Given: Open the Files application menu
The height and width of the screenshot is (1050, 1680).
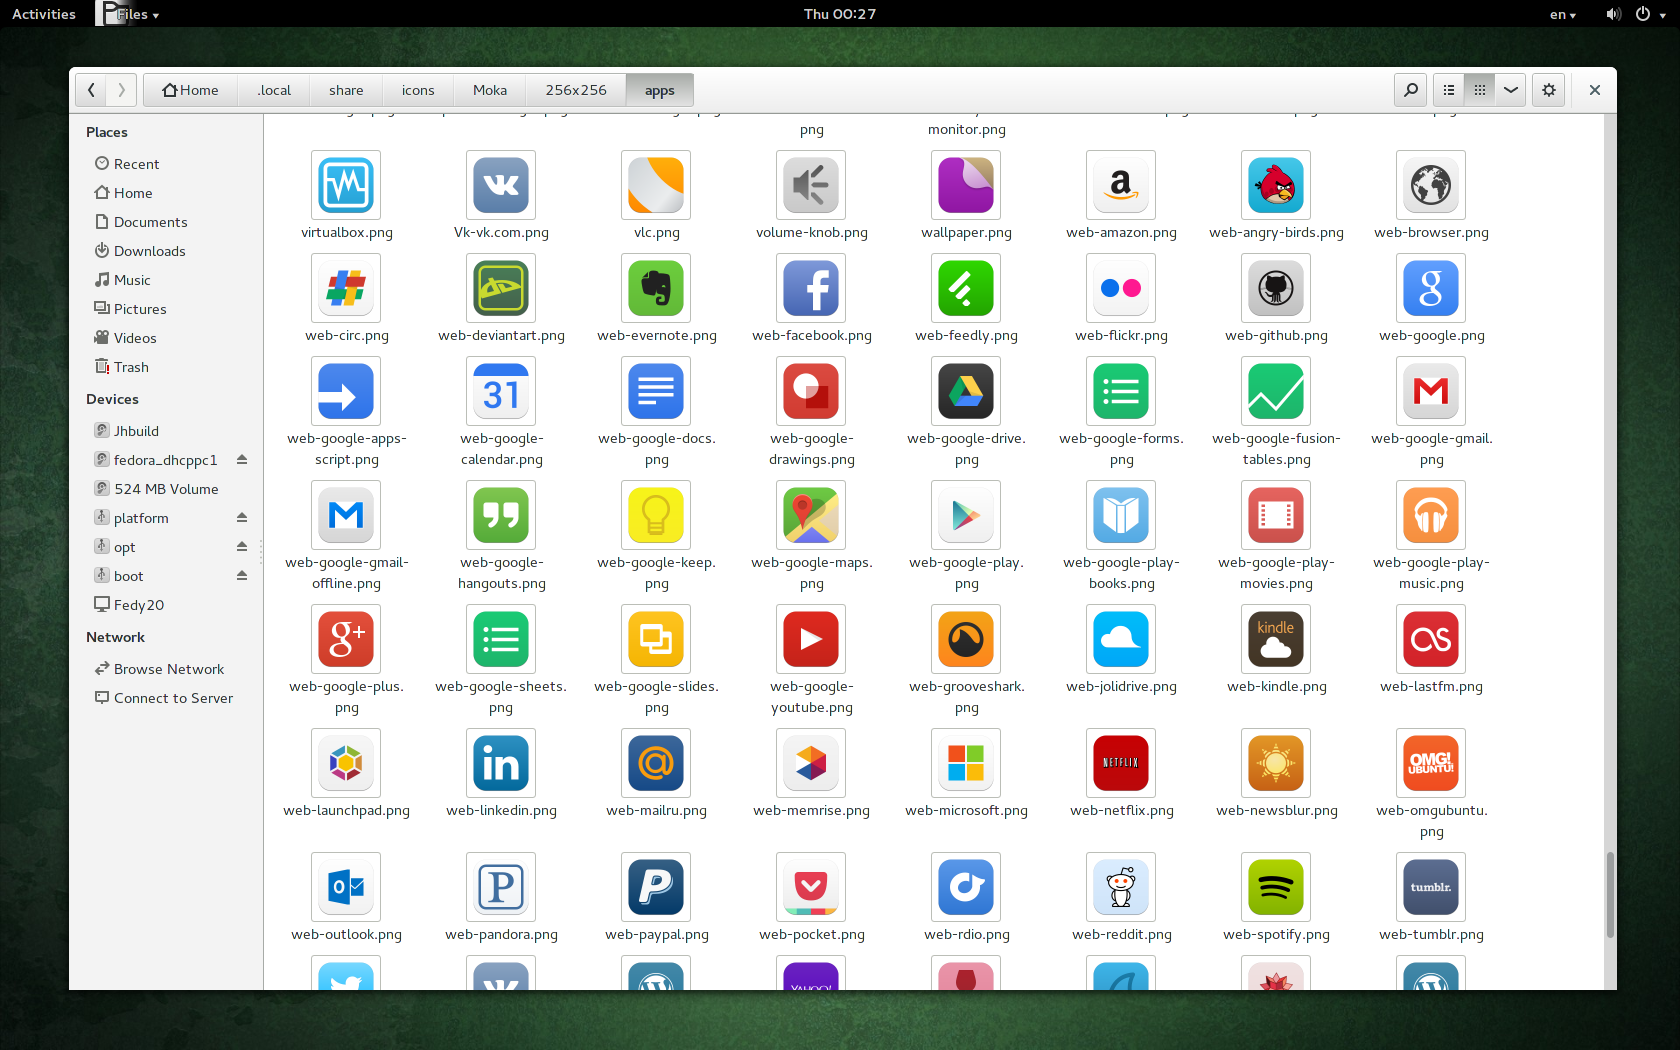Looking at the screenshot, I should click(x=128, y=13).
